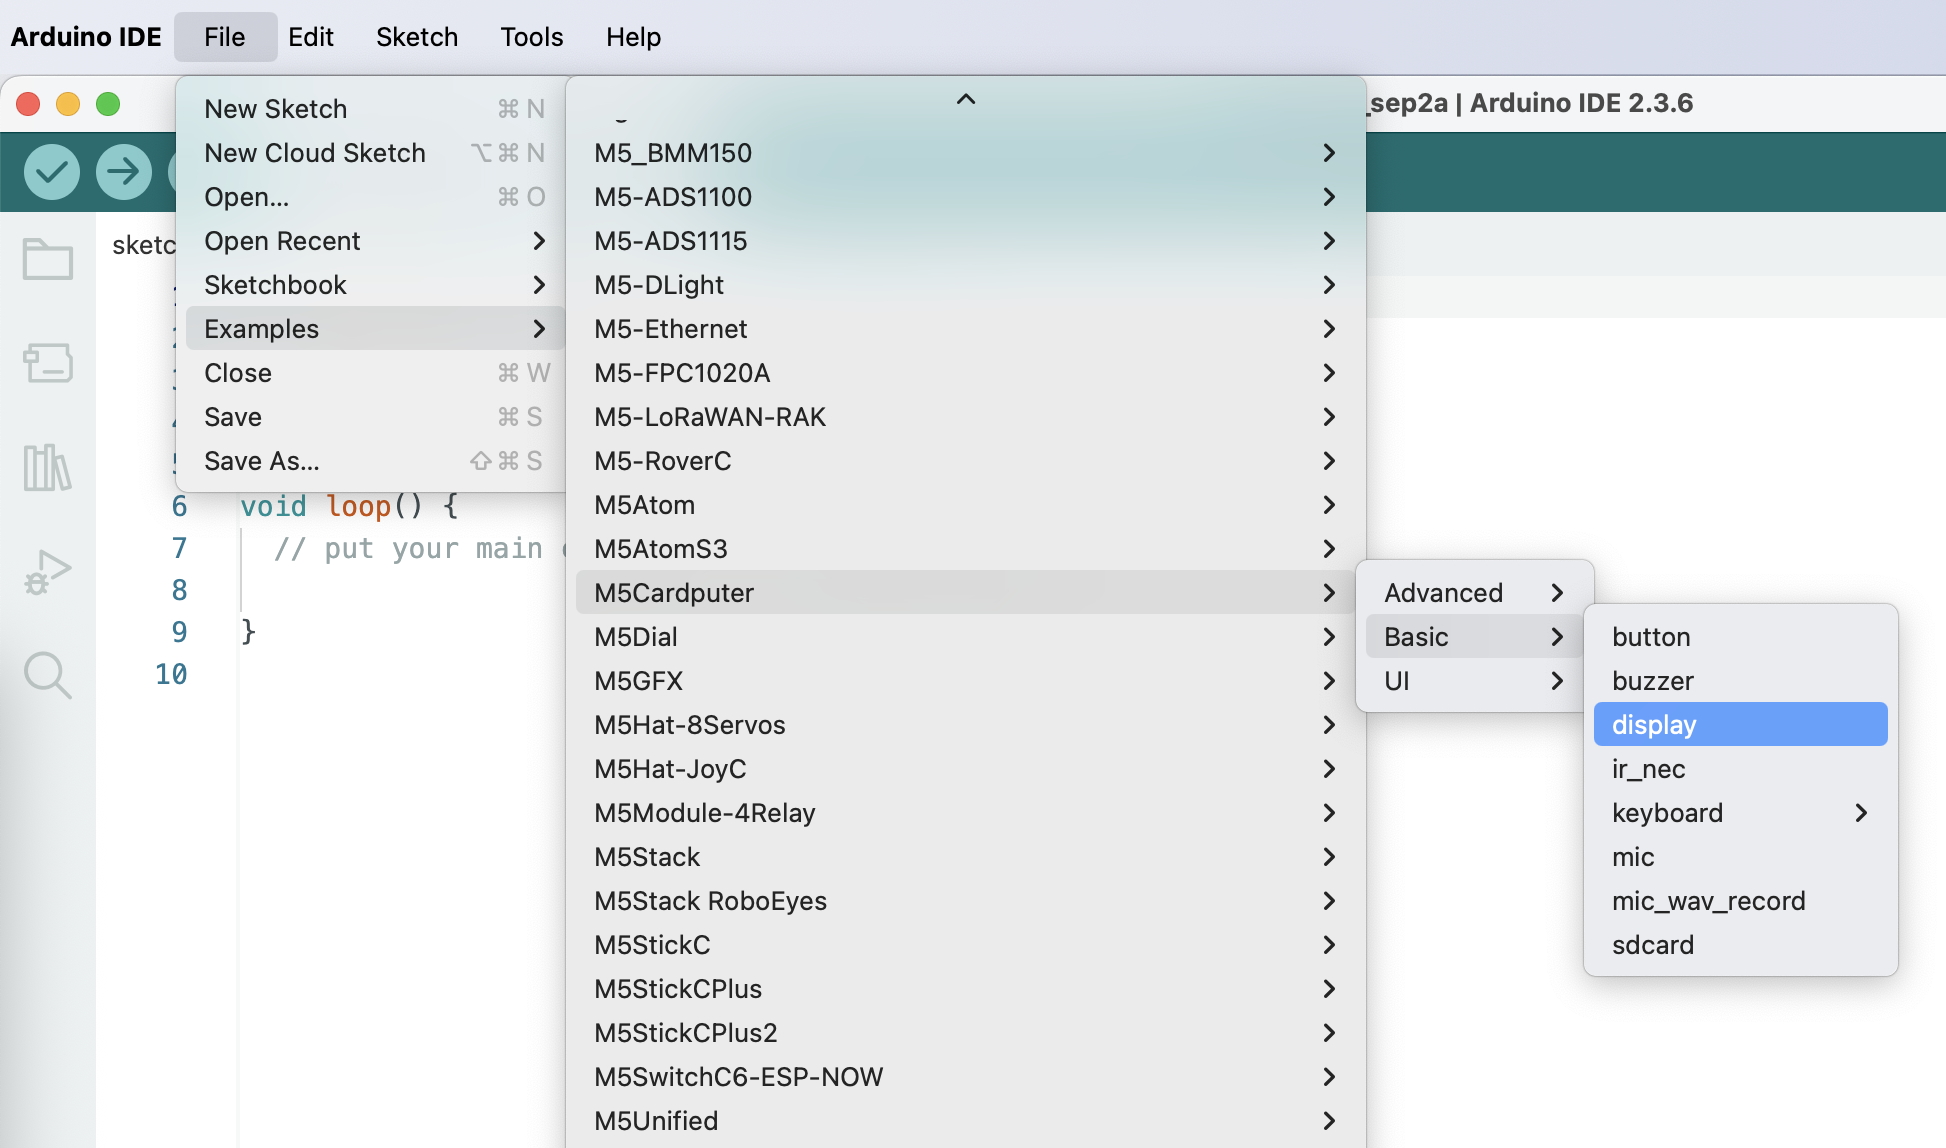This screenshot has height=1148, width=1946.
Task: Open the ir_nec example
Action: pyautogui.click(x=1740, y=769)
